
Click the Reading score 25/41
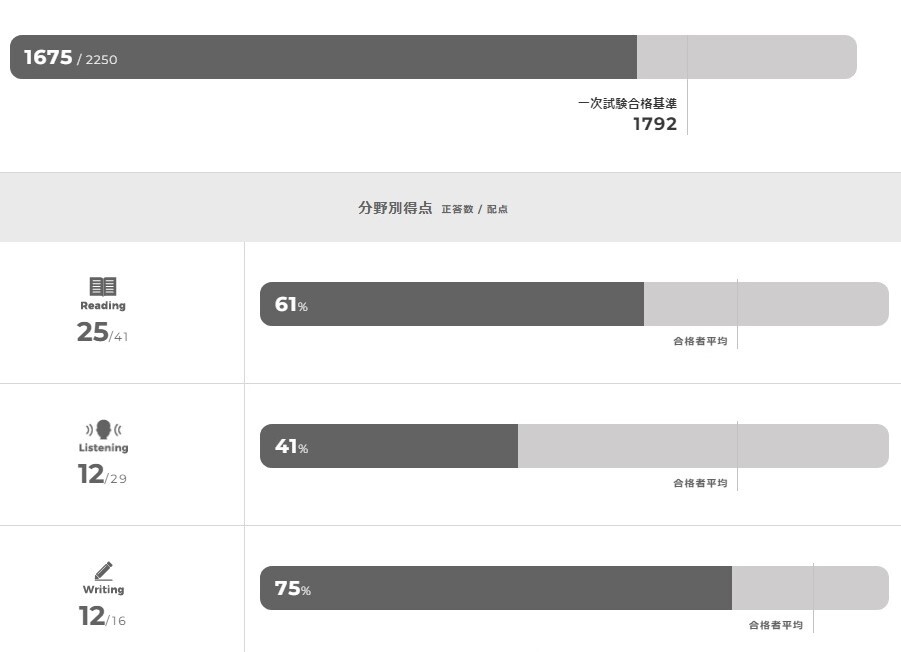click(102, 333)
